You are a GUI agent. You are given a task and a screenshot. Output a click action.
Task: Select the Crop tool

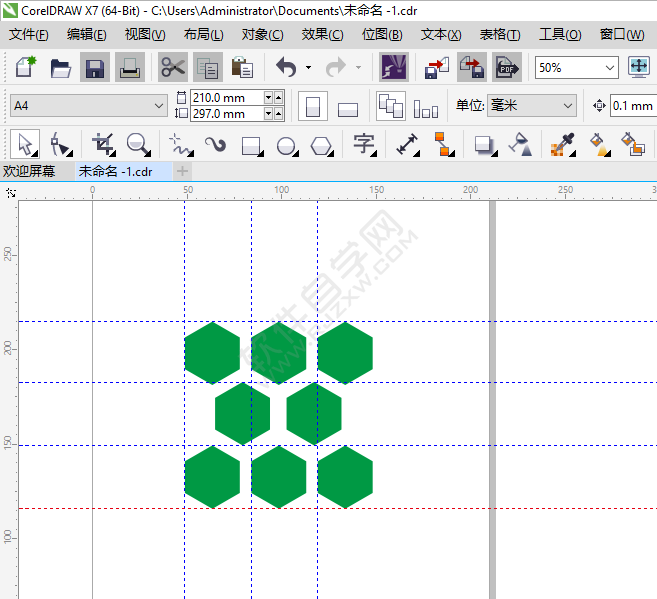102,145
